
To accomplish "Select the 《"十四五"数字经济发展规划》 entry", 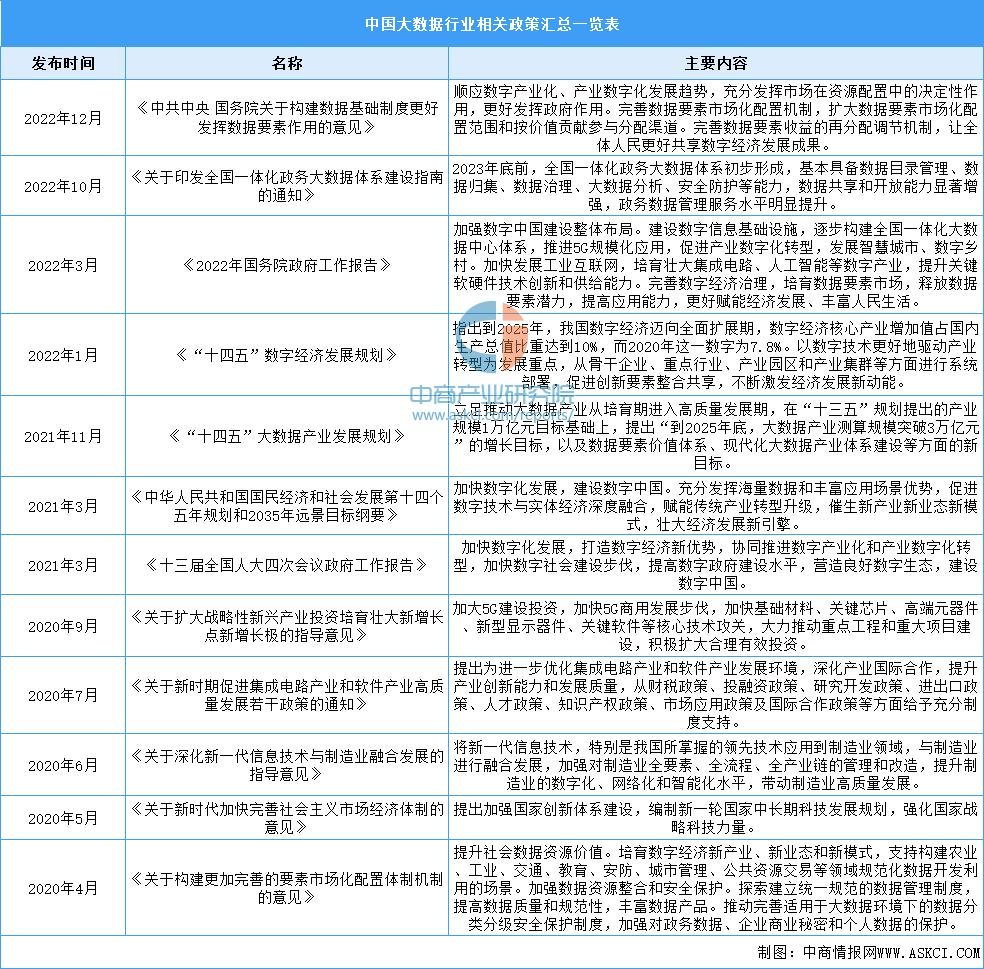I will click(x=287, y=354).
